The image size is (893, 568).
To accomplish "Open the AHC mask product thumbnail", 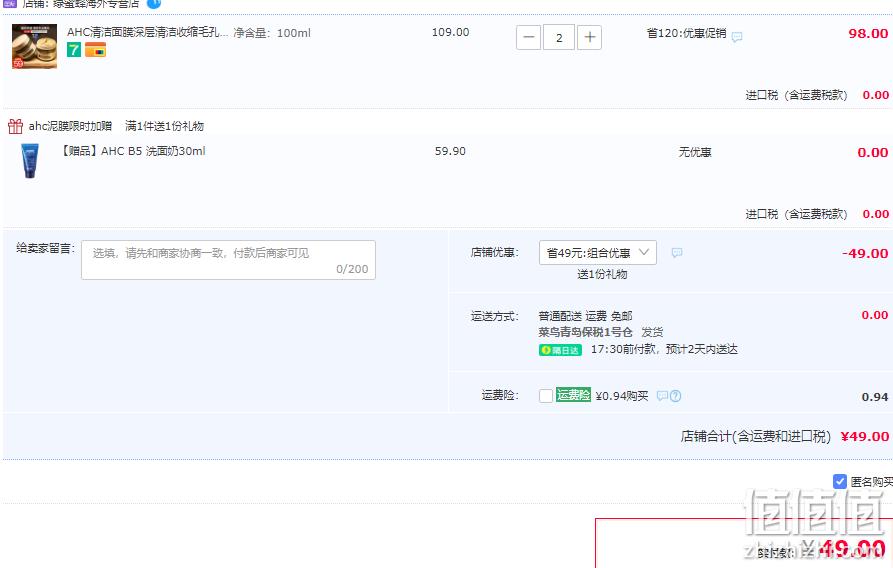I will tap(34, 46).
